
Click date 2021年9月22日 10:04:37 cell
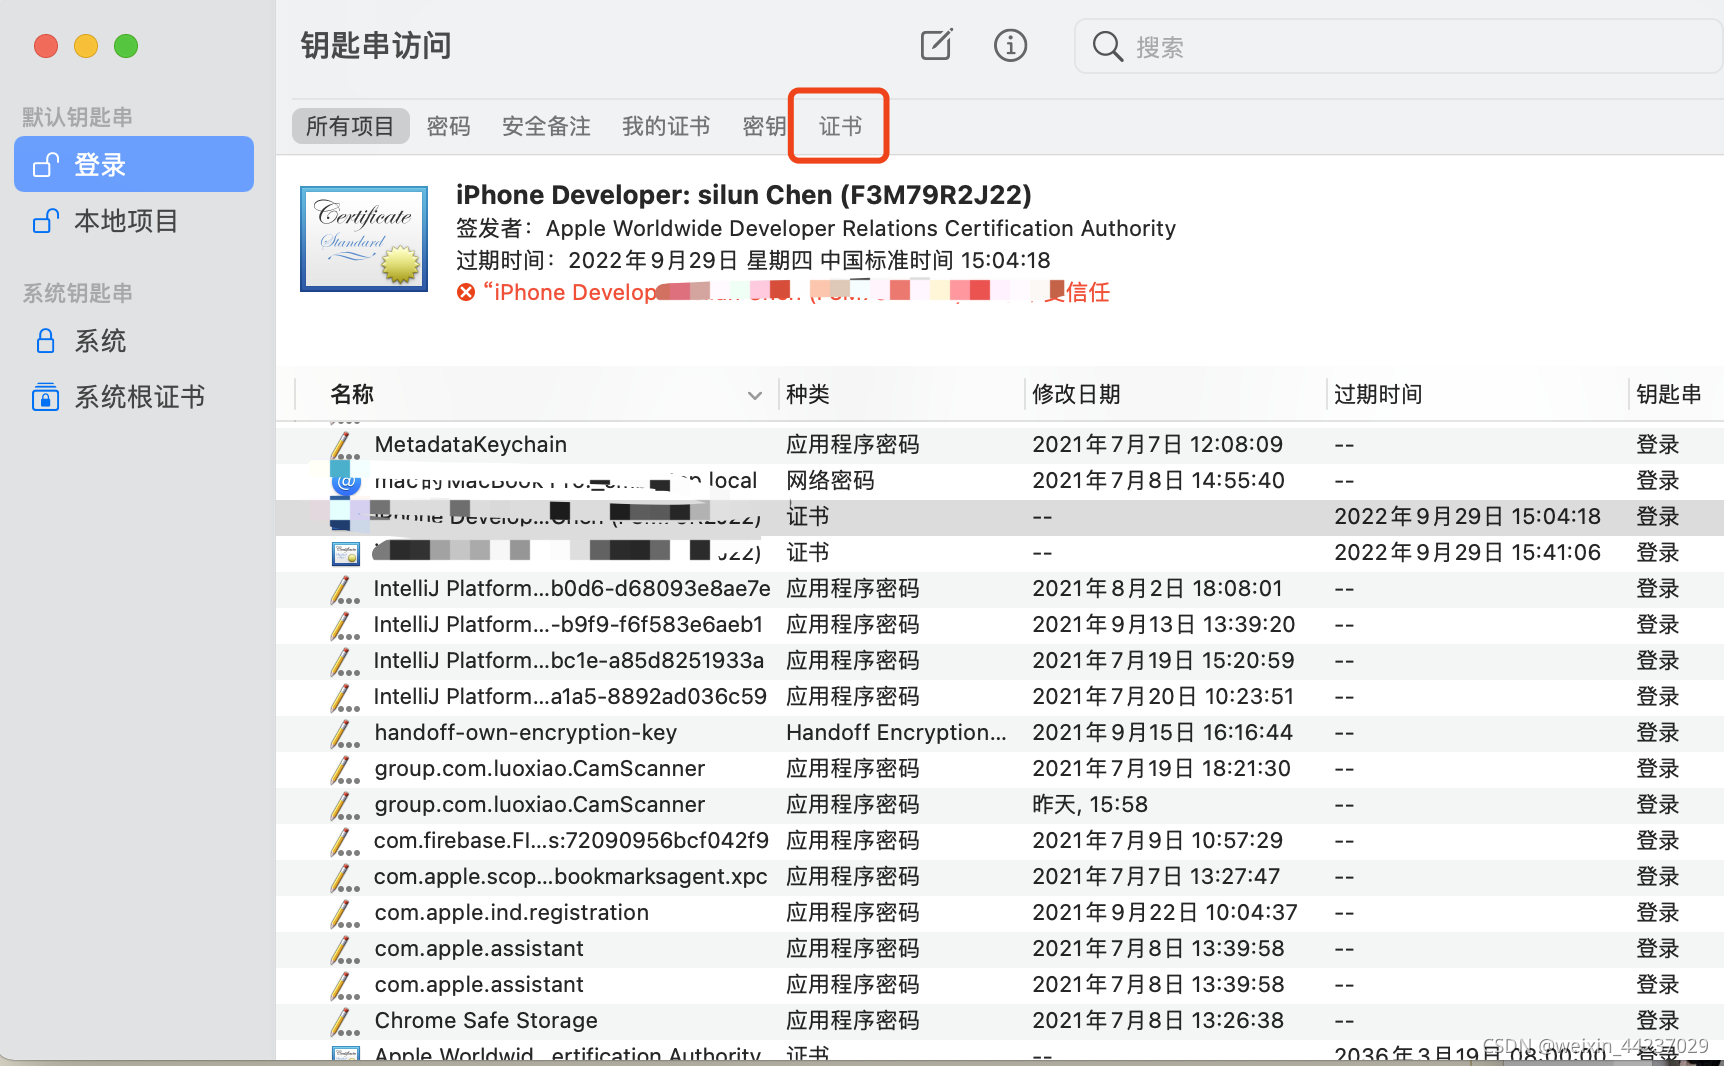point(1165,912)
